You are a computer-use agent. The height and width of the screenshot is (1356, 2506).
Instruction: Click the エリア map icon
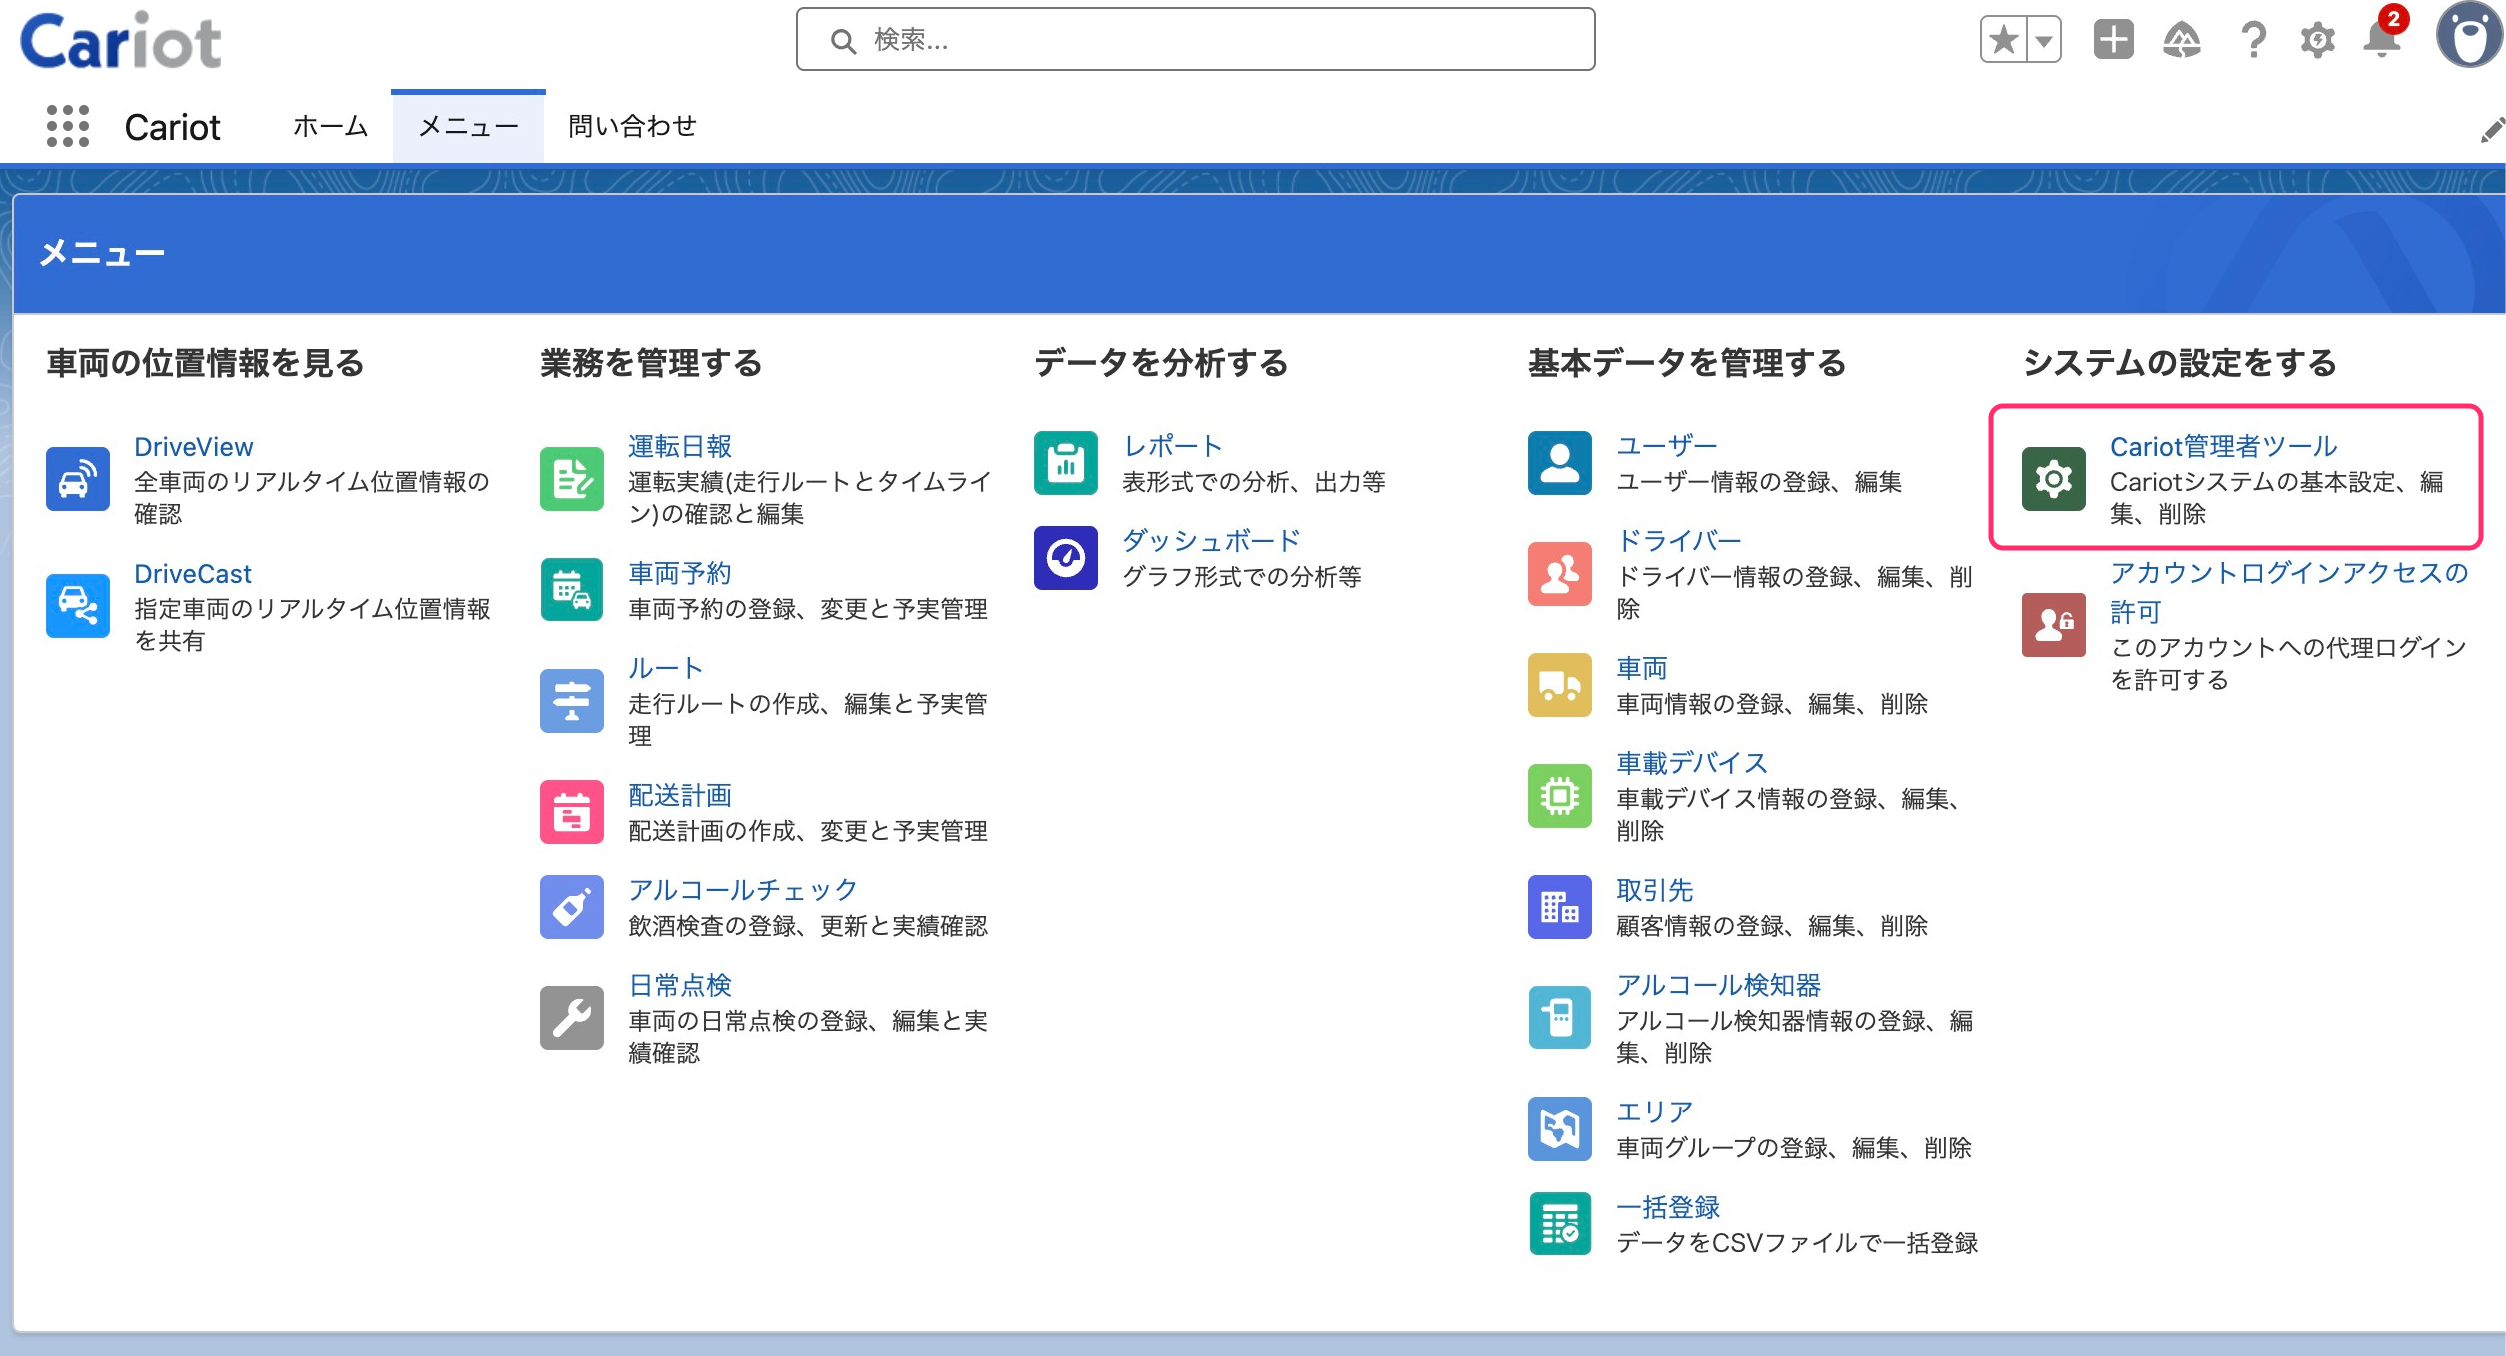click(x=1560, y=1129)
